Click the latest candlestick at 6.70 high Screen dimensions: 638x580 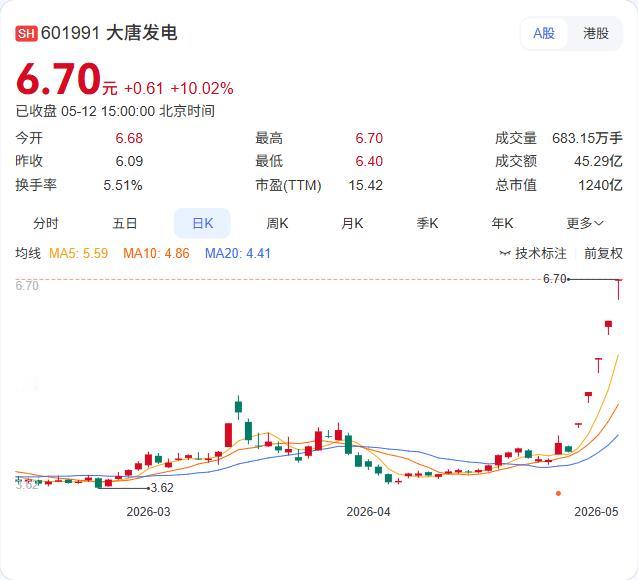[618, 289]
